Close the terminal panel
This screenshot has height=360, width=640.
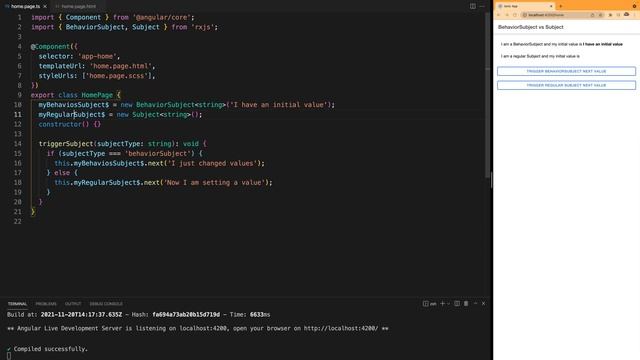[484, 303]
